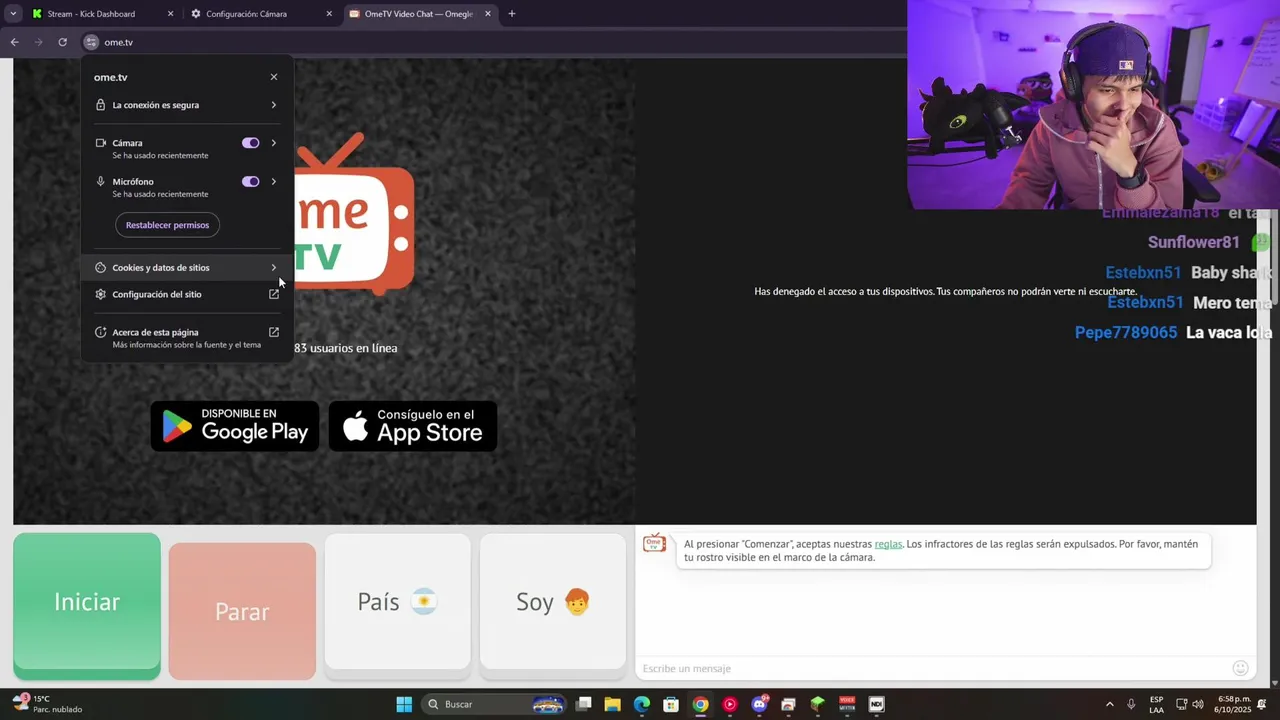Open Voicemeeter from the taskbar
This screenshot has height=720, width=1280.
coord(847,704)
